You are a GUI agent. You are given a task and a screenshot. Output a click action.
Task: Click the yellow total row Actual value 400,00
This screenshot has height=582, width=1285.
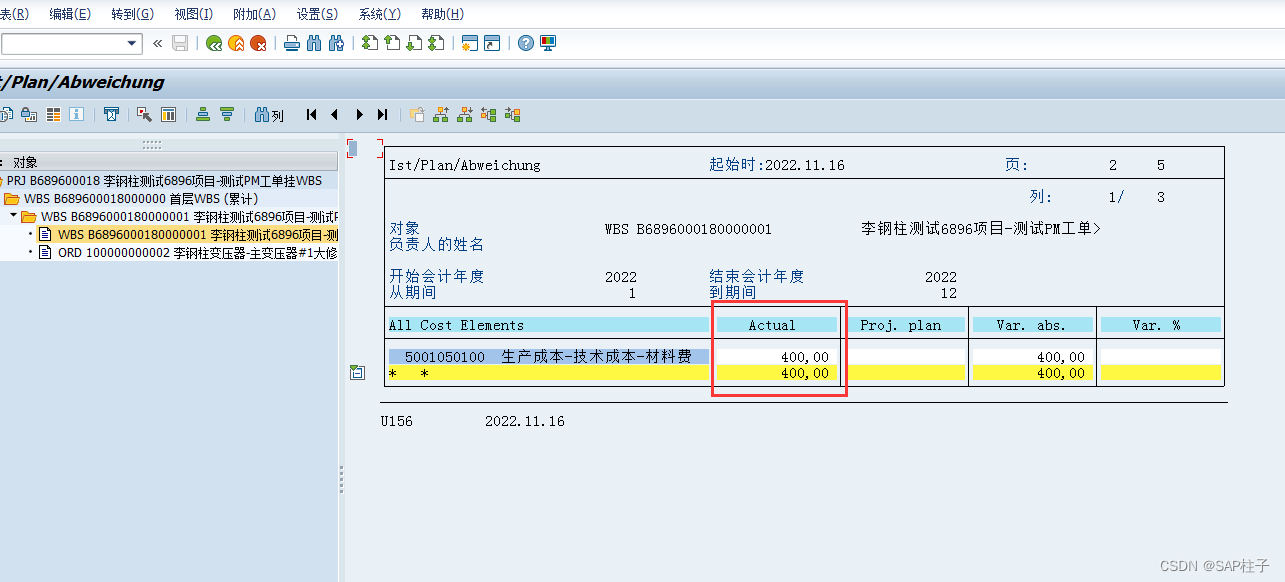coord(805,373)
